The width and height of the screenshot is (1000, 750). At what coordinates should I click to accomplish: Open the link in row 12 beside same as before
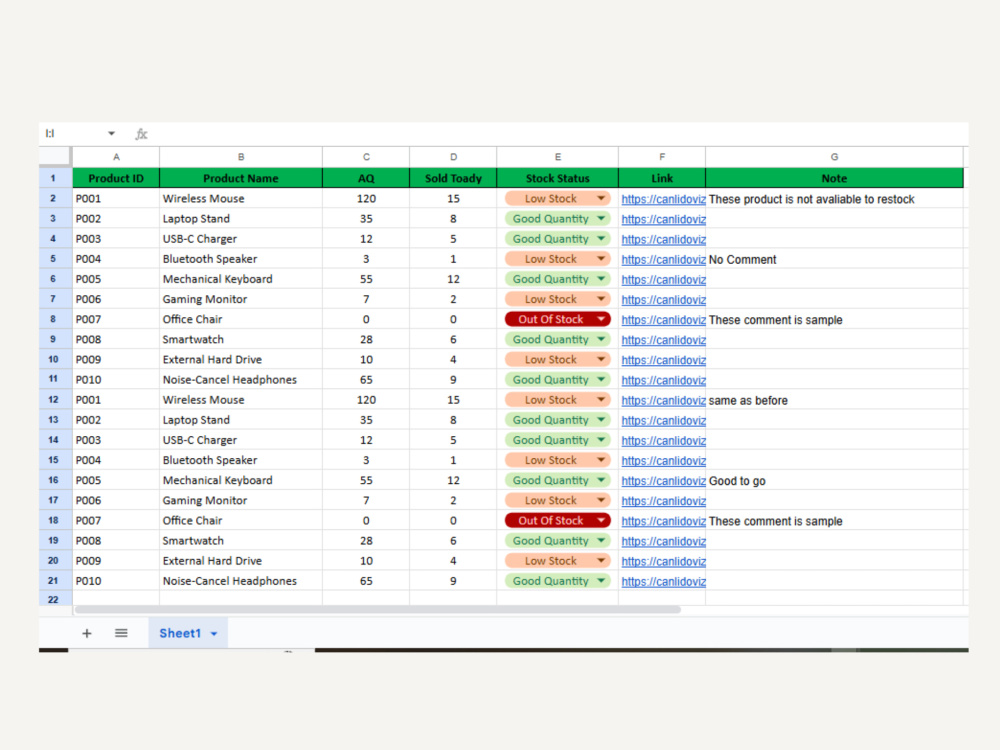click(663, 401)
